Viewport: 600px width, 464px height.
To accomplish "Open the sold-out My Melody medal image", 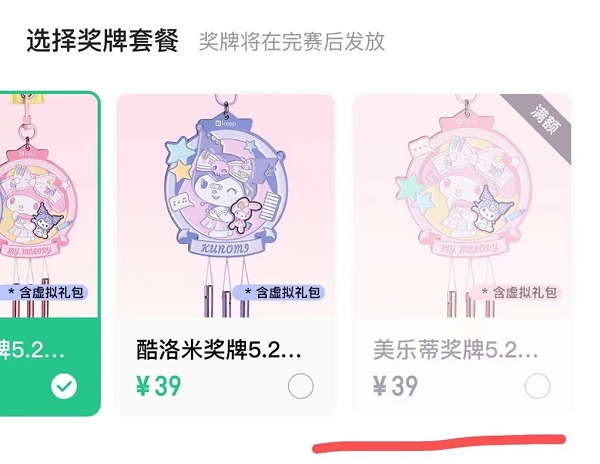I will coord(462,206).
